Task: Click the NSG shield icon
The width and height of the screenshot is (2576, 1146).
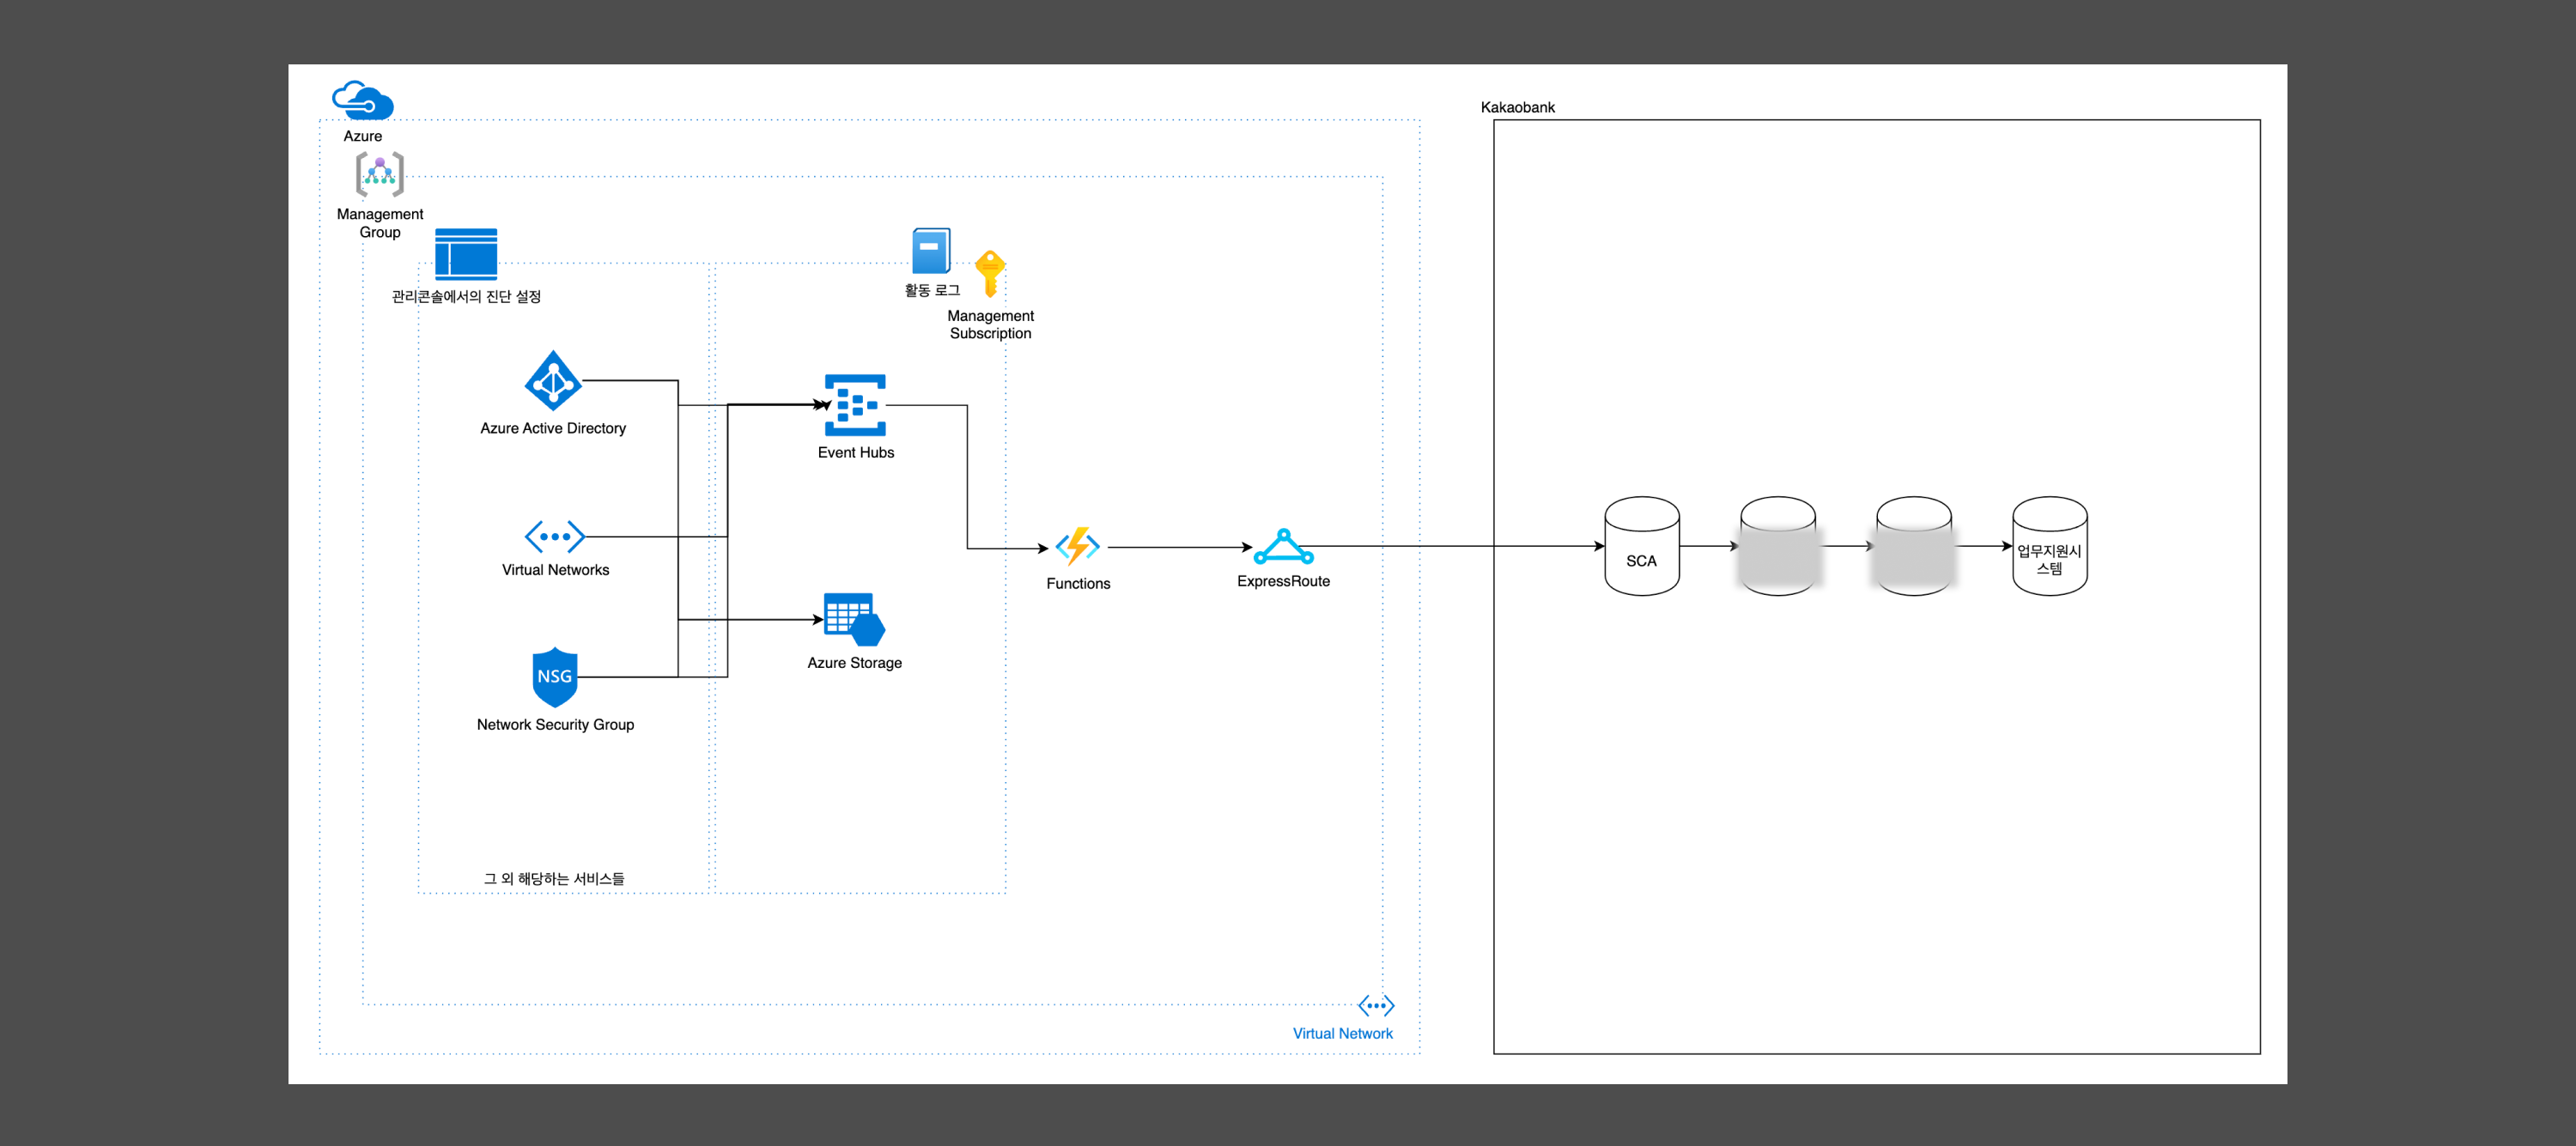Action: pos(555,677)
